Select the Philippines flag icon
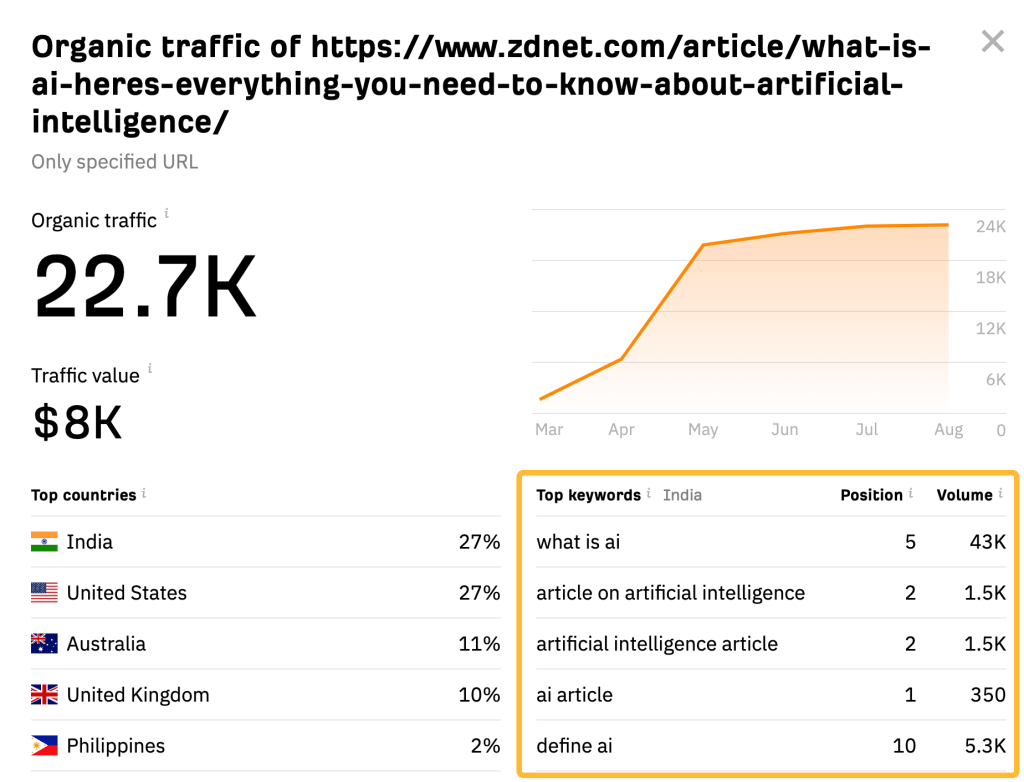The image size is (1024, 782). coord(43,745)
